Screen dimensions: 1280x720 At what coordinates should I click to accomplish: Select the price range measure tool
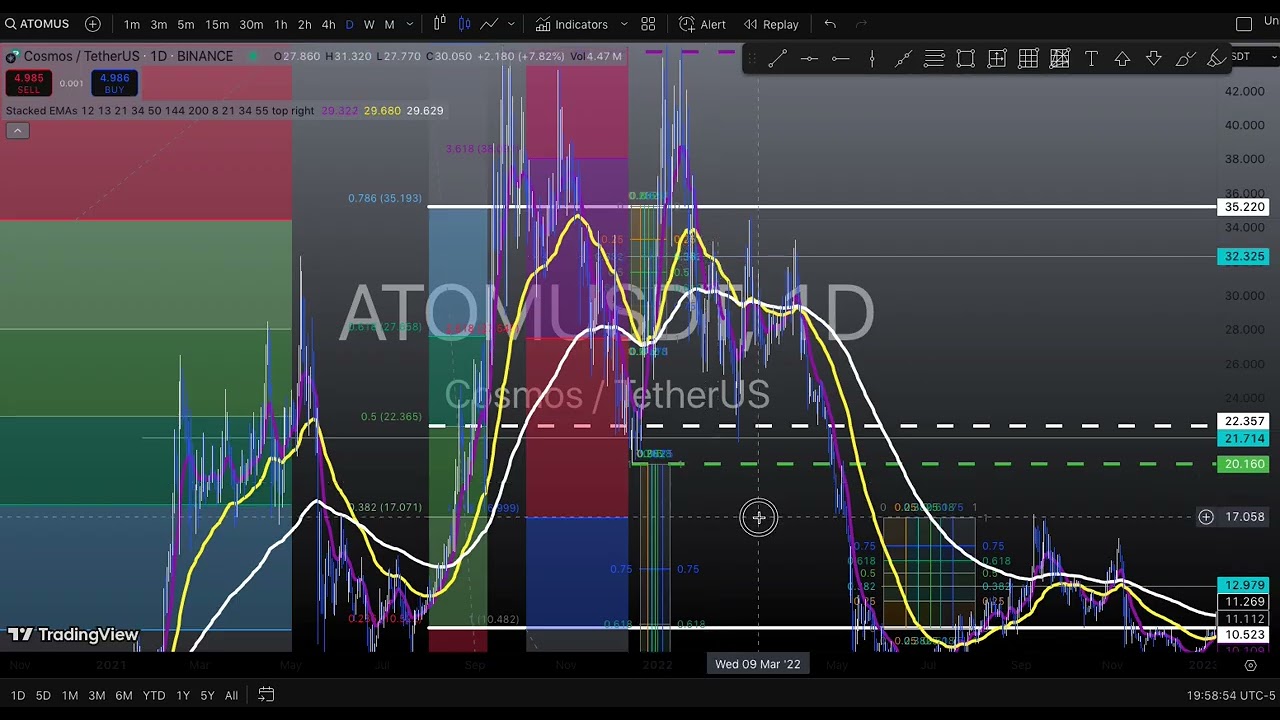coord(997,59)
